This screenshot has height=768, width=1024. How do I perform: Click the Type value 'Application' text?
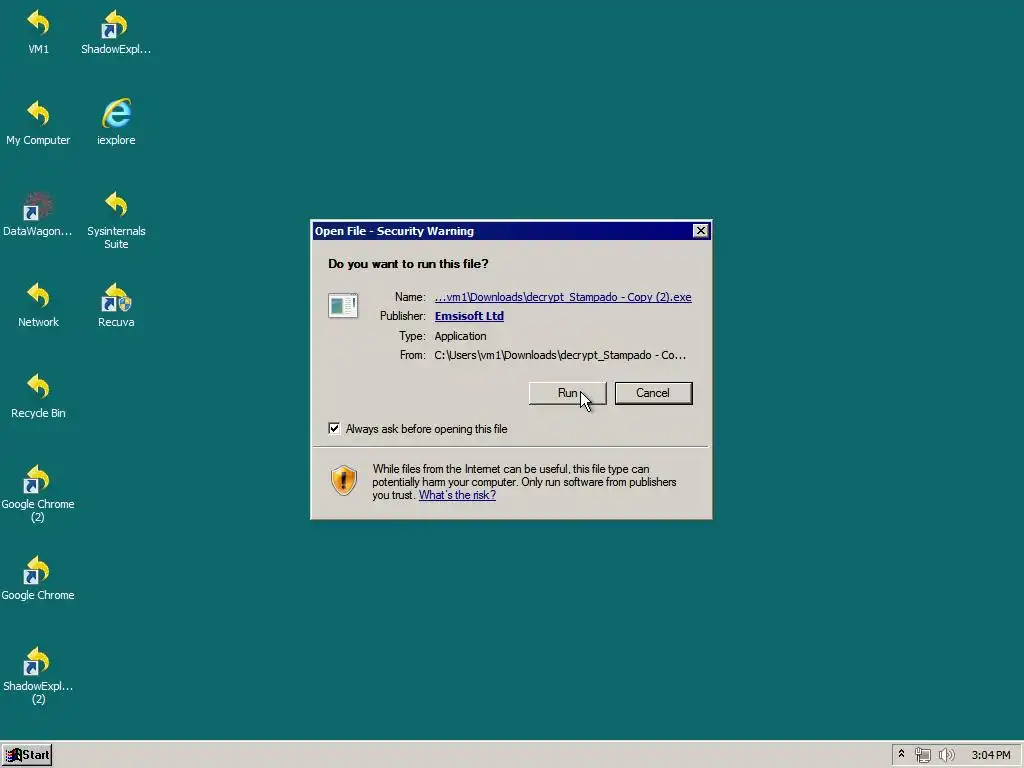click(460, 336)
